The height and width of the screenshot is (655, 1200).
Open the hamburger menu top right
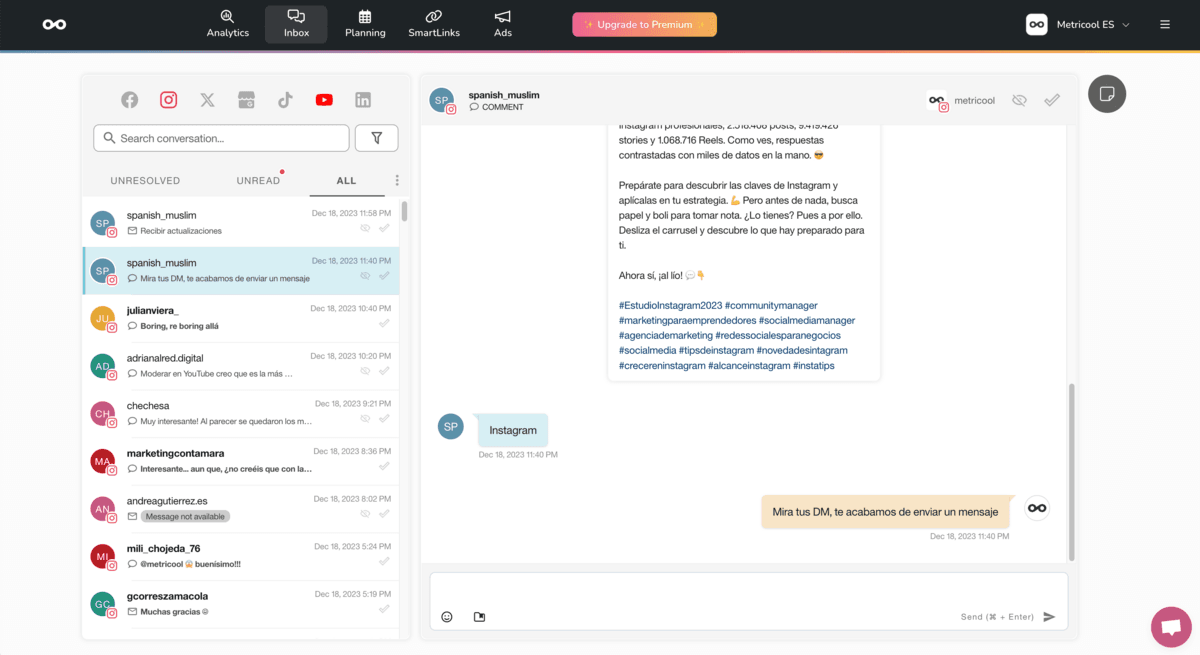tap(1164, 25)
